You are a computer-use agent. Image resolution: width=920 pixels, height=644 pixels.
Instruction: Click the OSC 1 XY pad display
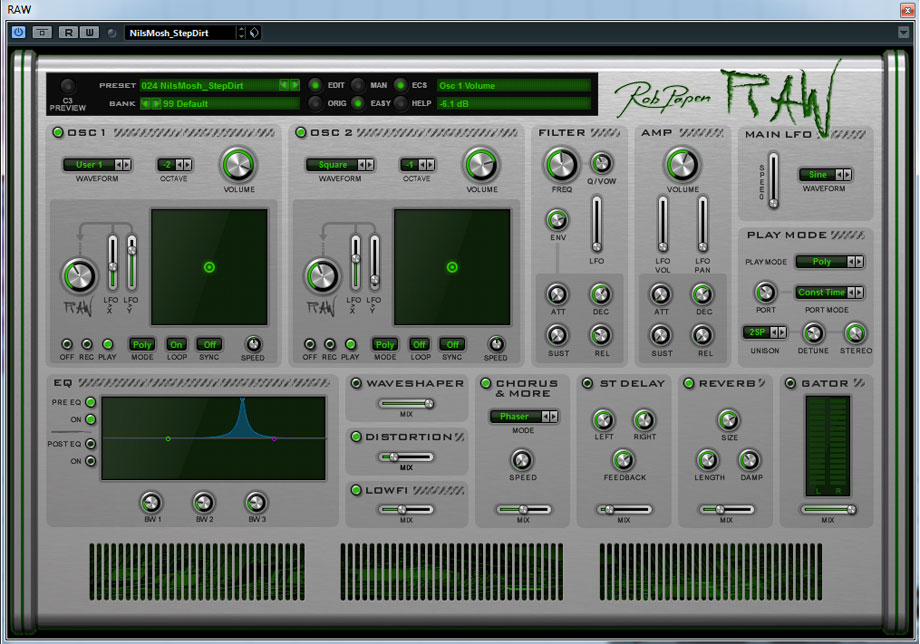click(209, 267)
